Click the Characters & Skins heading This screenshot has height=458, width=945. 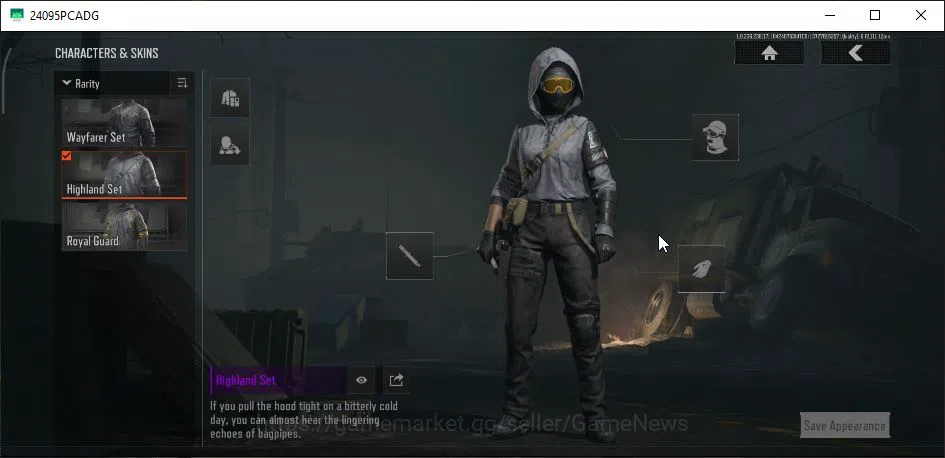(107, 53)
